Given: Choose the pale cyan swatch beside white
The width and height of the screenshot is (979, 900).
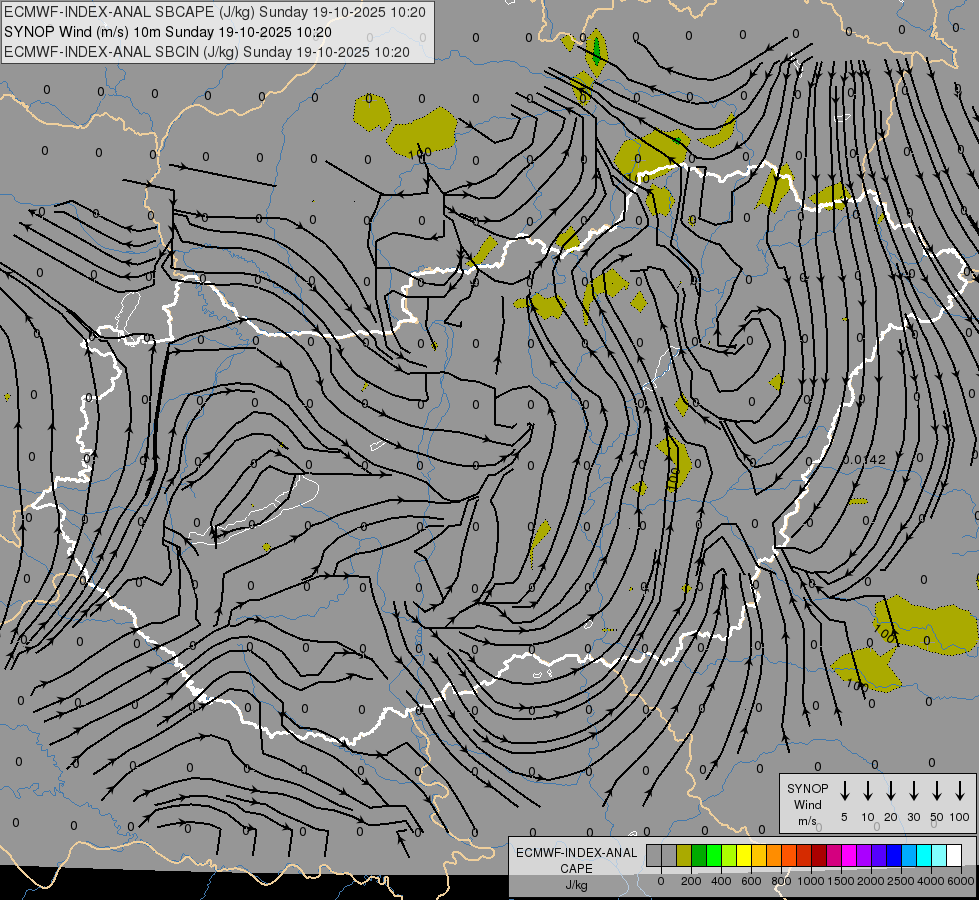Looking at the screenshot, I should pos(939,855).
